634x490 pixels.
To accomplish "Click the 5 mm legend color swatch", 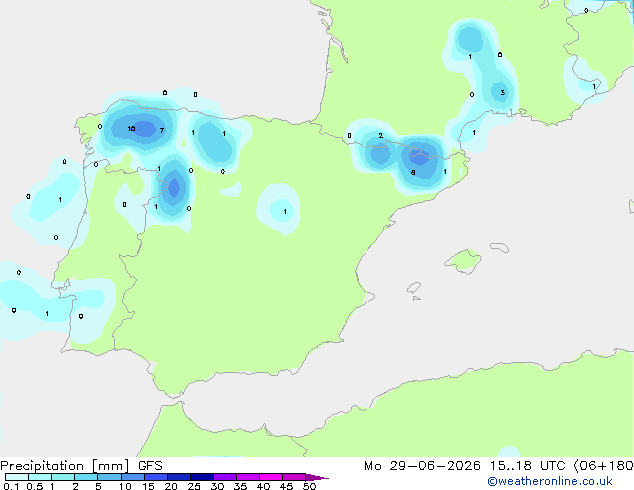I will 109,477.
